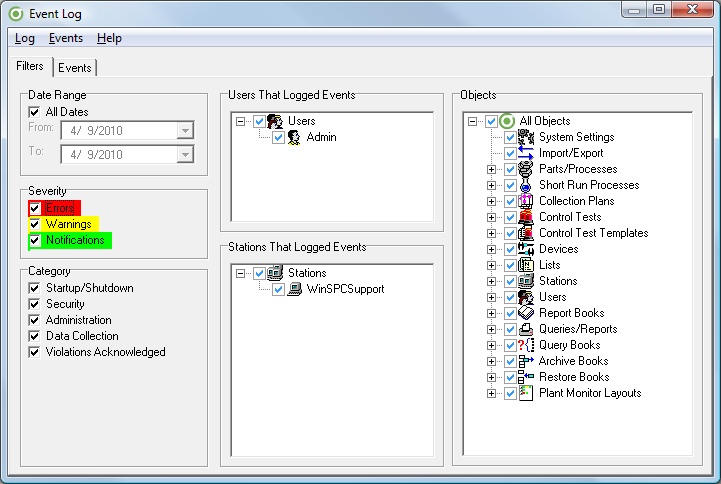Click the Report Books book icon
721x484 pixels.
click(526, 313)
